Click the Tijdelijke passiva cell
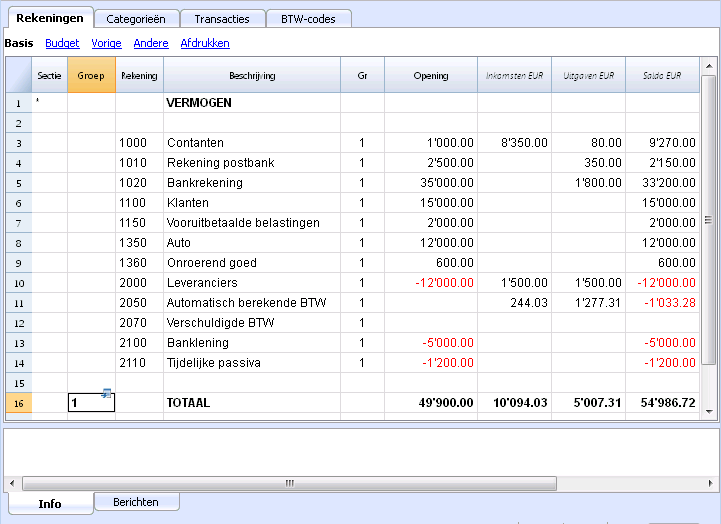Viewport: 721px width, 524px height. [252, 363]
